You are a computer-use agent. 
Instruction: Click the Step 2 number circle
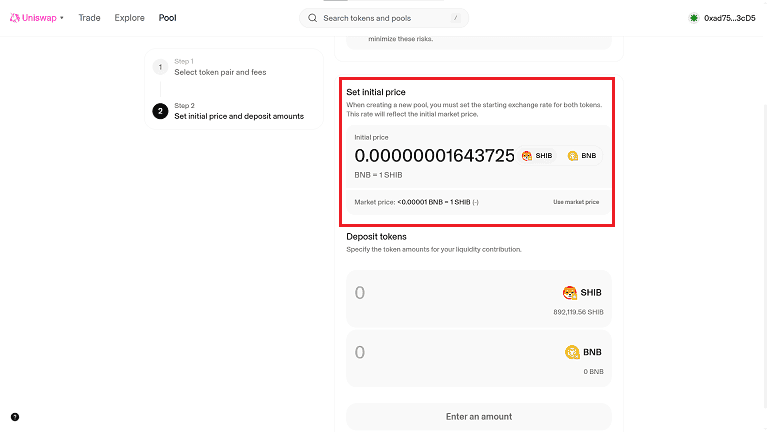[x=160, y=111]
